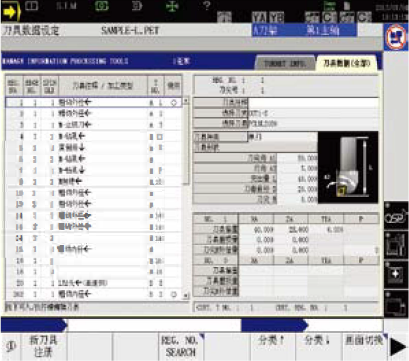Click the tool list scroll-down arrow
Screen dimensions: 409x361
(x=186, y=295)
